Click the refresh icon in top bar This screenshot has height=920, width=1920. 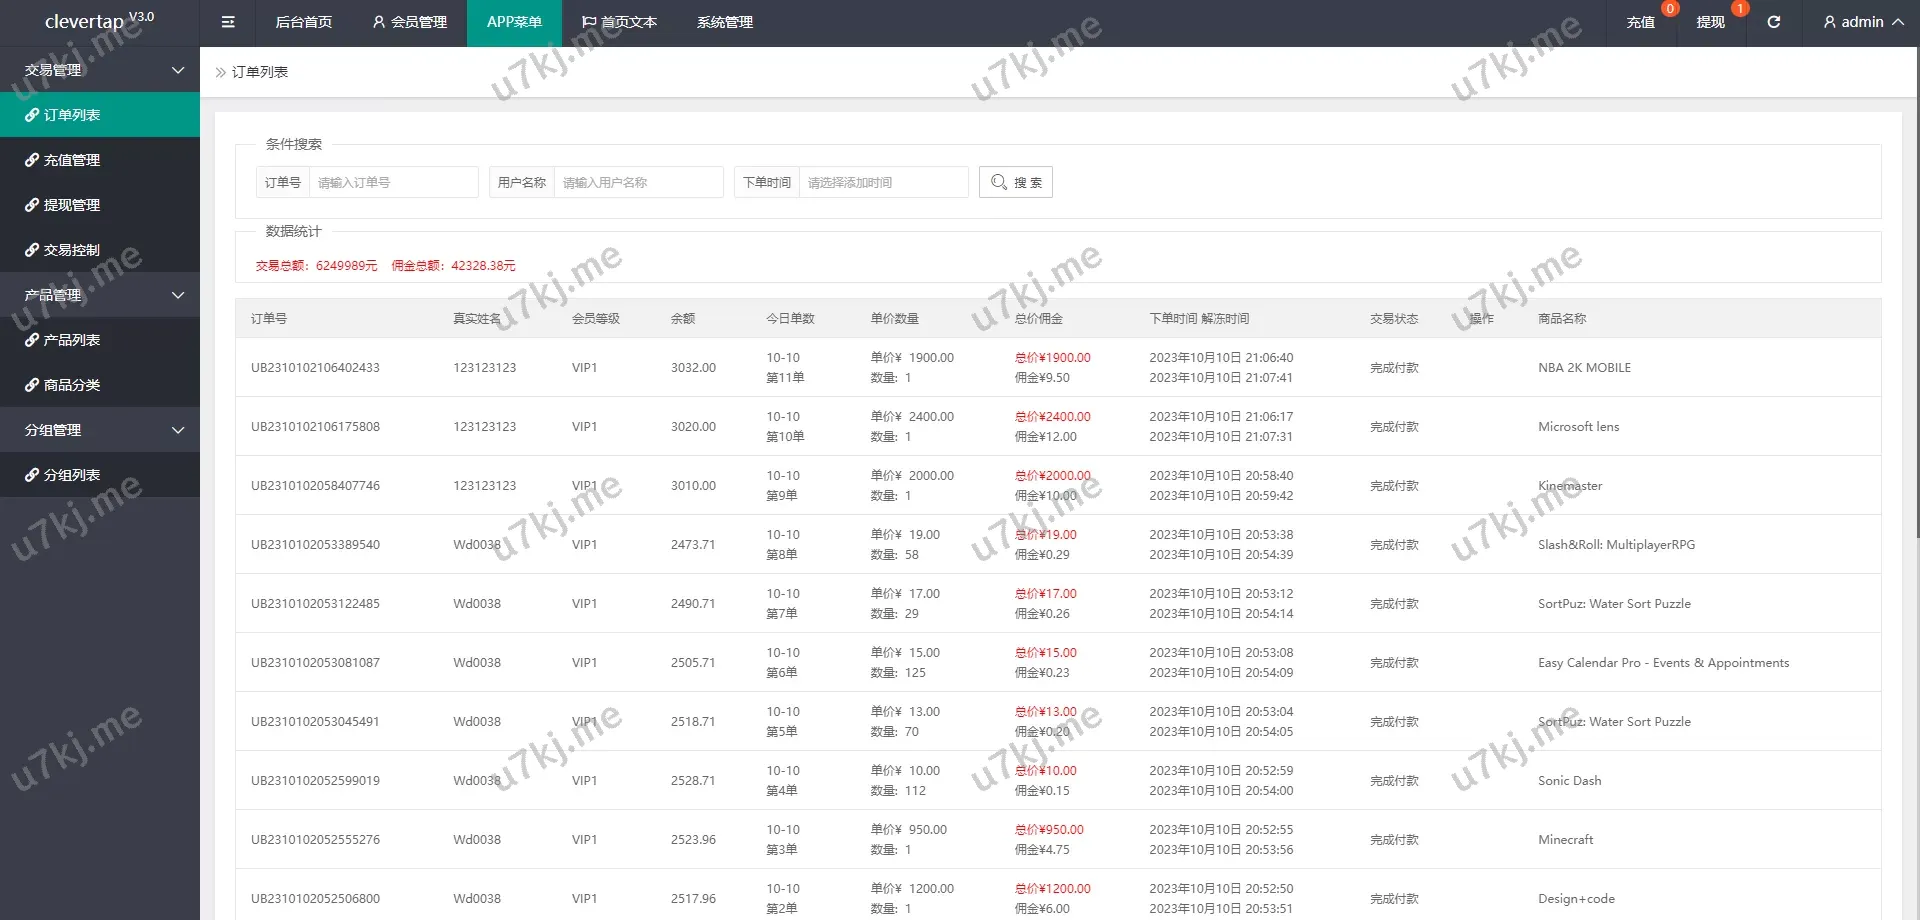point(1773,22)
